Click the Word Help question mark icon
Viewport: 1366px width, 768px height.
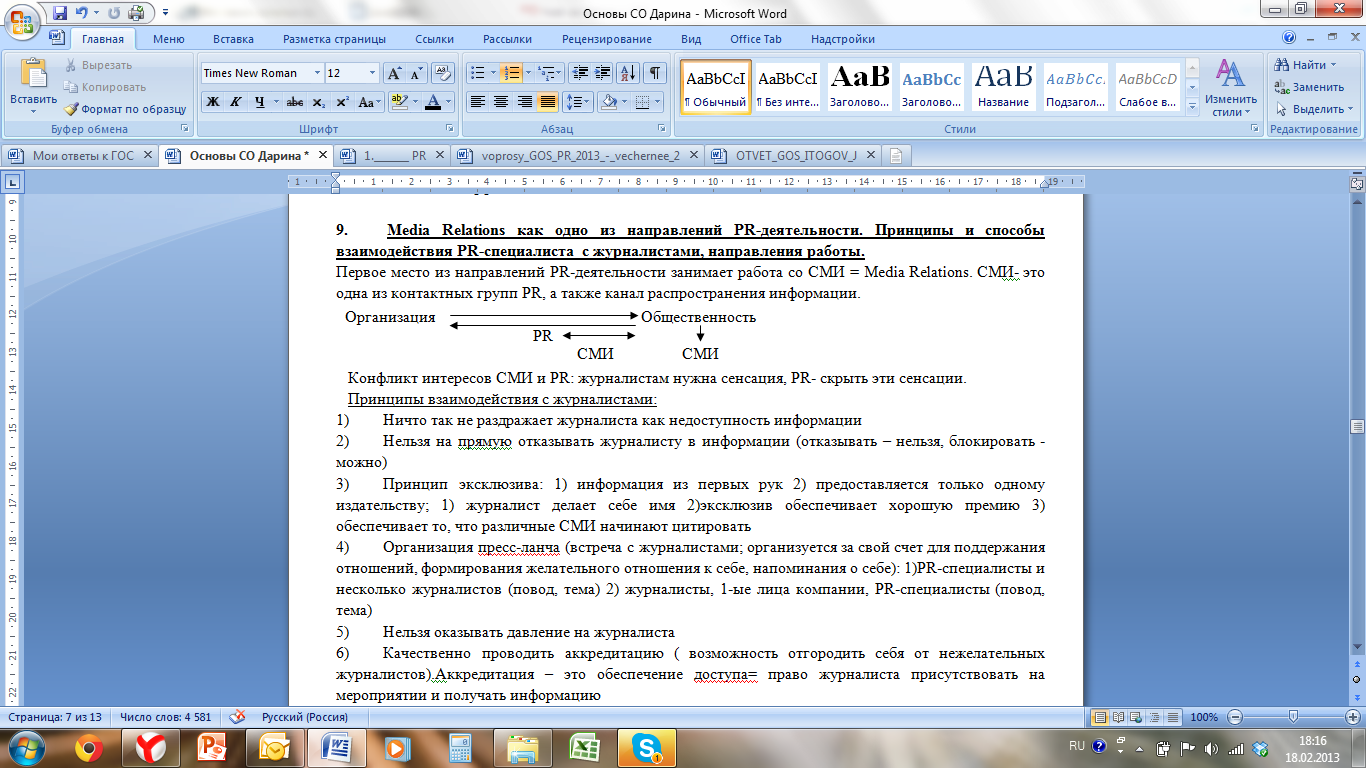point(1289,39)
